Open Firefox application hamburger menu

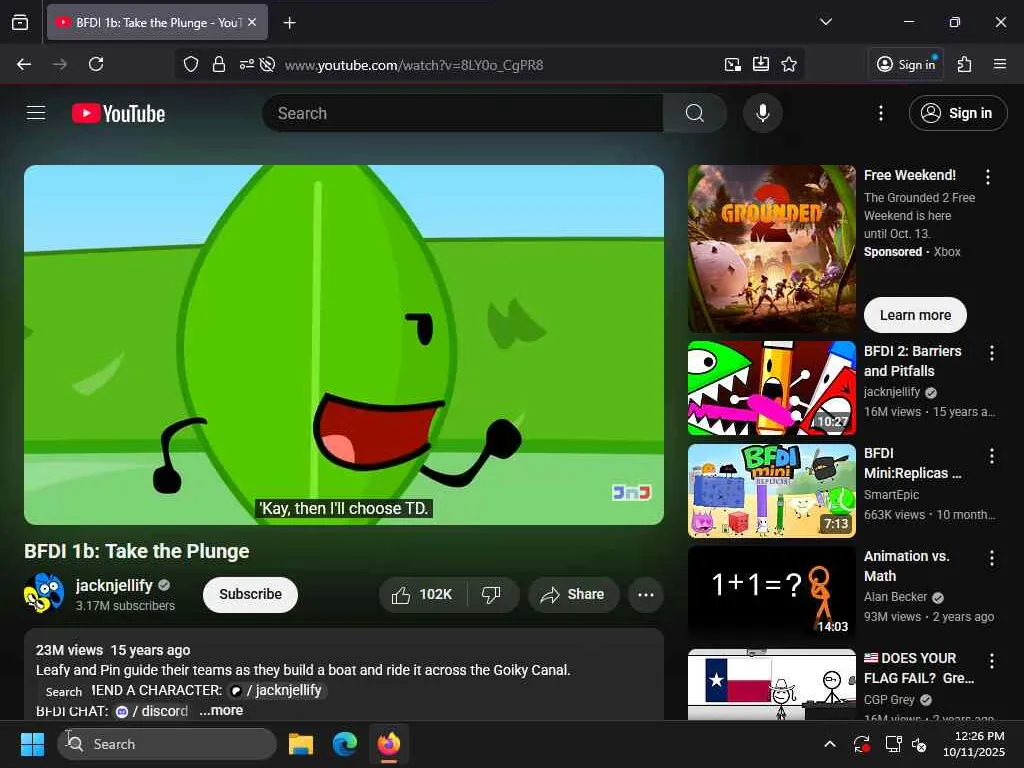pyautogui.click(x=1000, y=64)
